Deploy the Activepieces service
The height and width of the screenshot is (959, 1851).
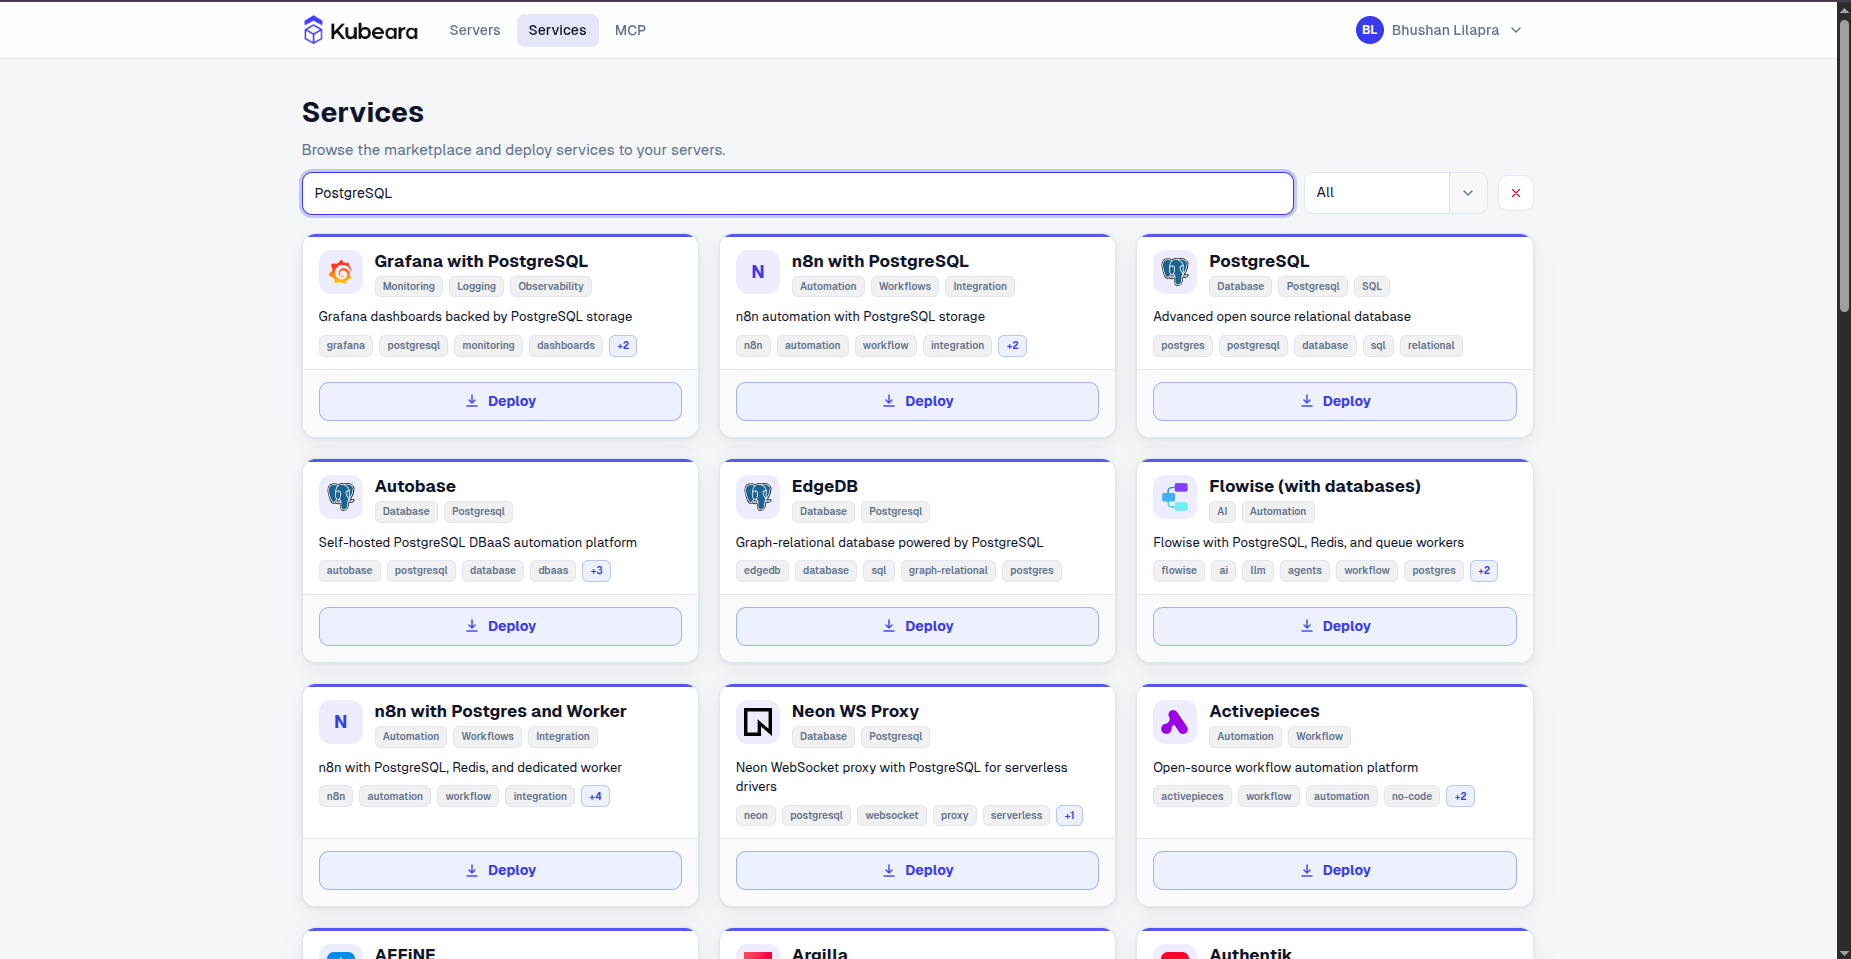click(x=1335, y=870)
